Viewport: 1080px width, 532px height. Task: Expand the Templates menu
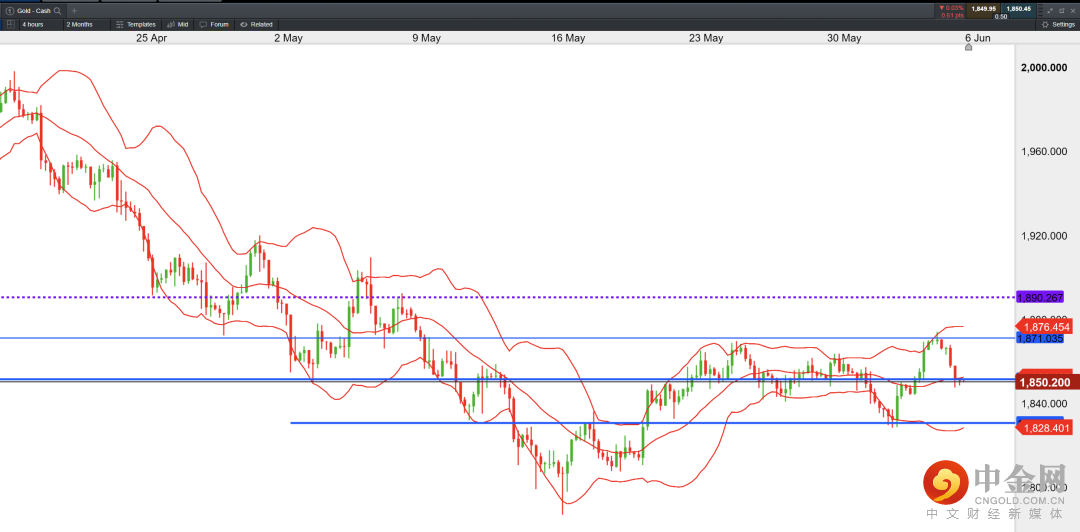click(x=135, y=23)
